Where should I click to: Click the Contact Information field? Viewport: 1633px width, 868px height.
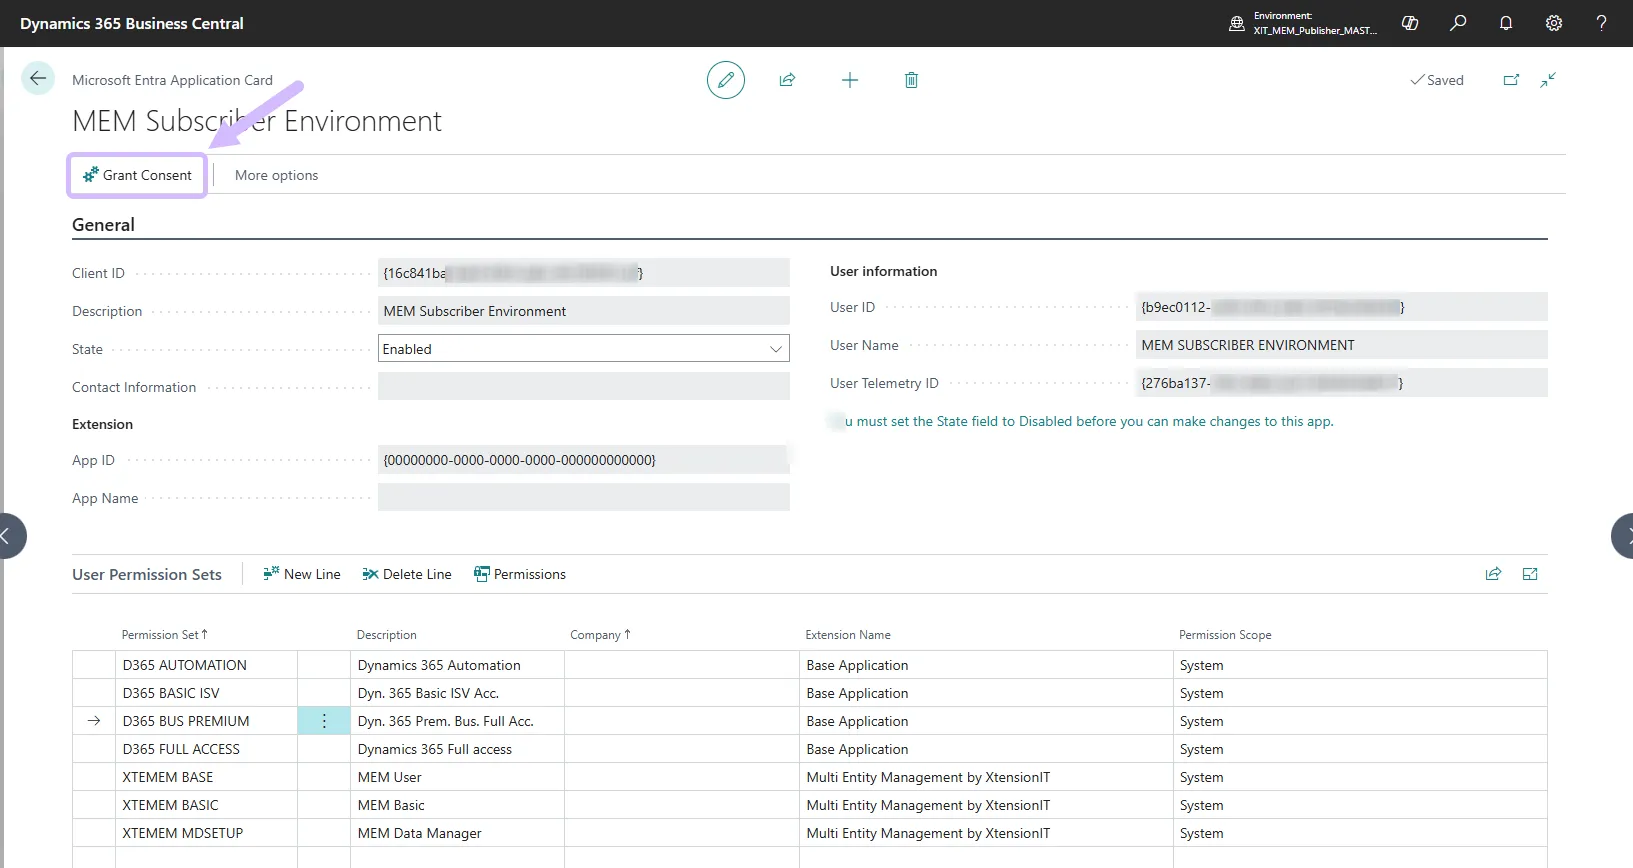click(583, 387)
